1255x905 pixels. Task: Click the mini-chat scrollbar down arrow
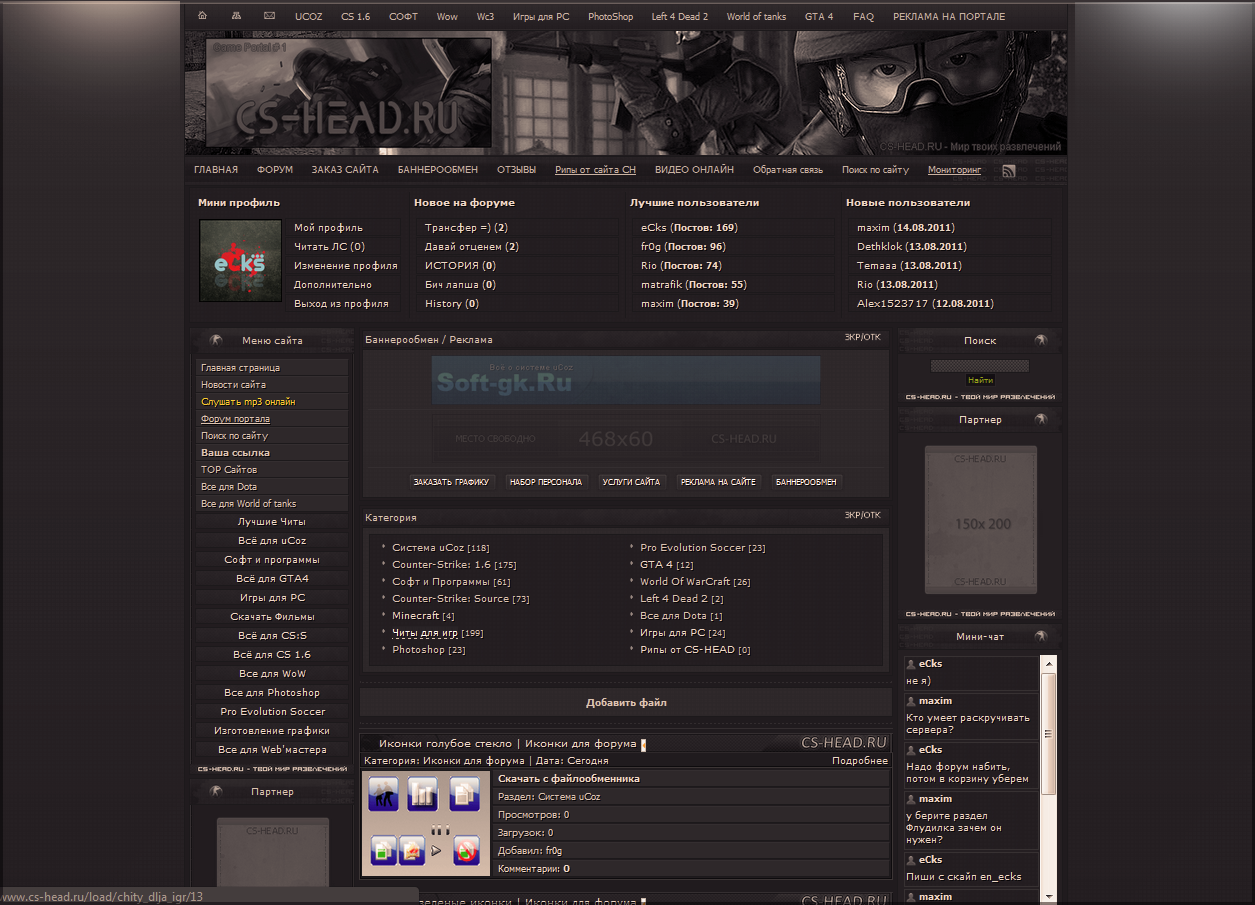point(1048,896)
